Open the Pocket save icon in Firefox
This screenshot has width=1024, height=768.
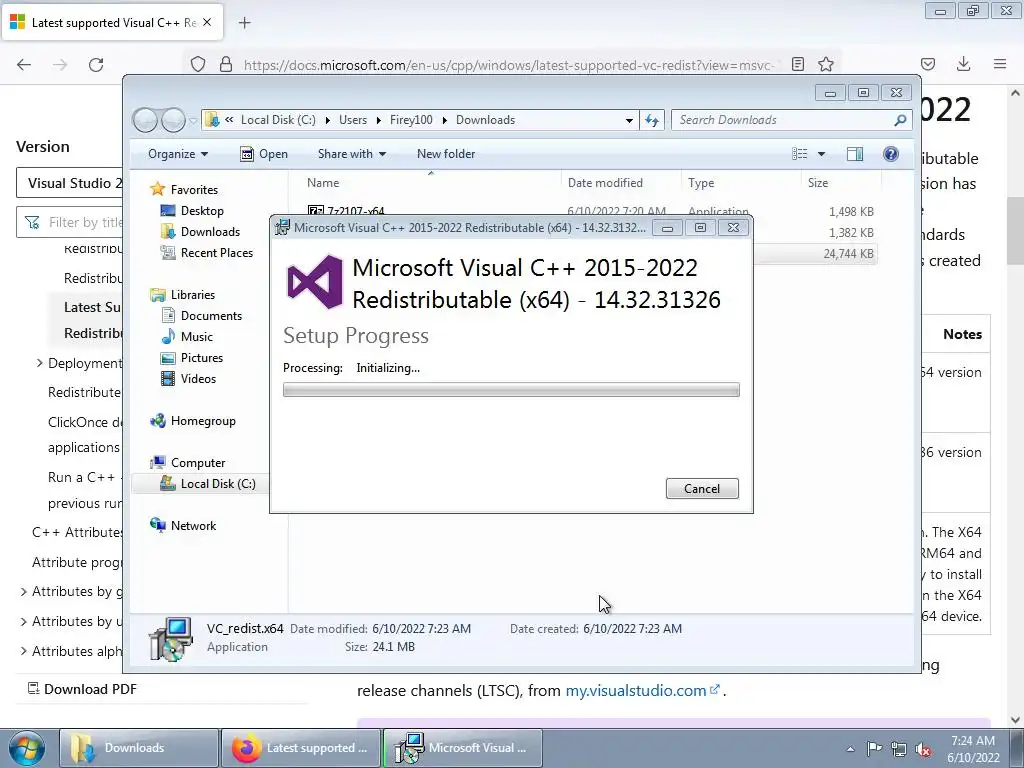click(x=928, y=64)
